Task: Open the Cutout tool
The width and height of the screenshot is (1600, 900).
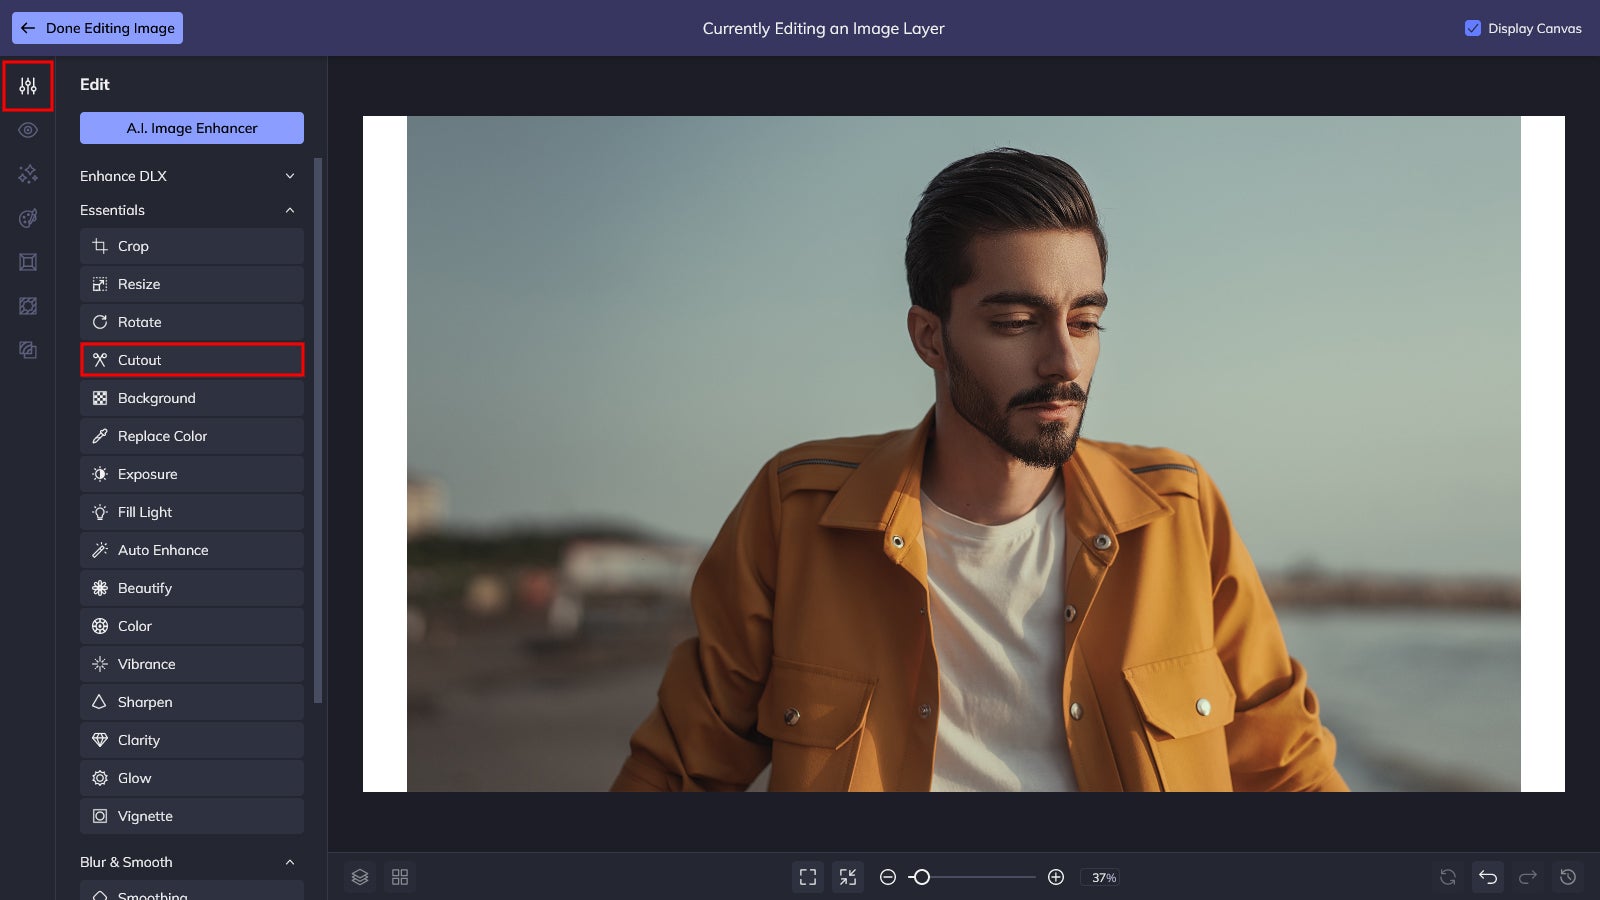Action: pyautogui.click(x=191, y=360)
